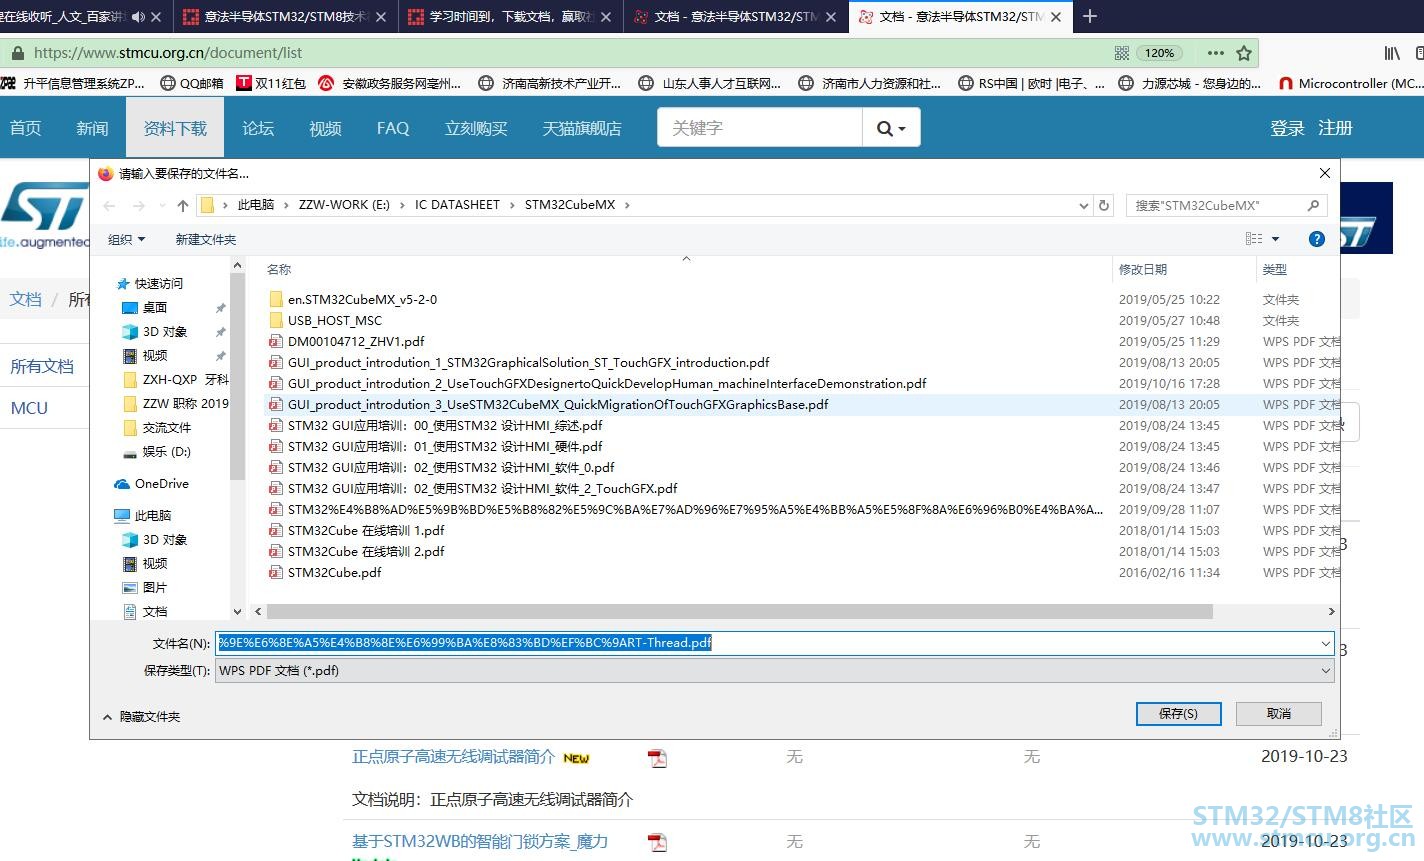Screen dimensions: 1424x861
Task: Expand the address bar history dropdown
Action: click(1084, 205)
